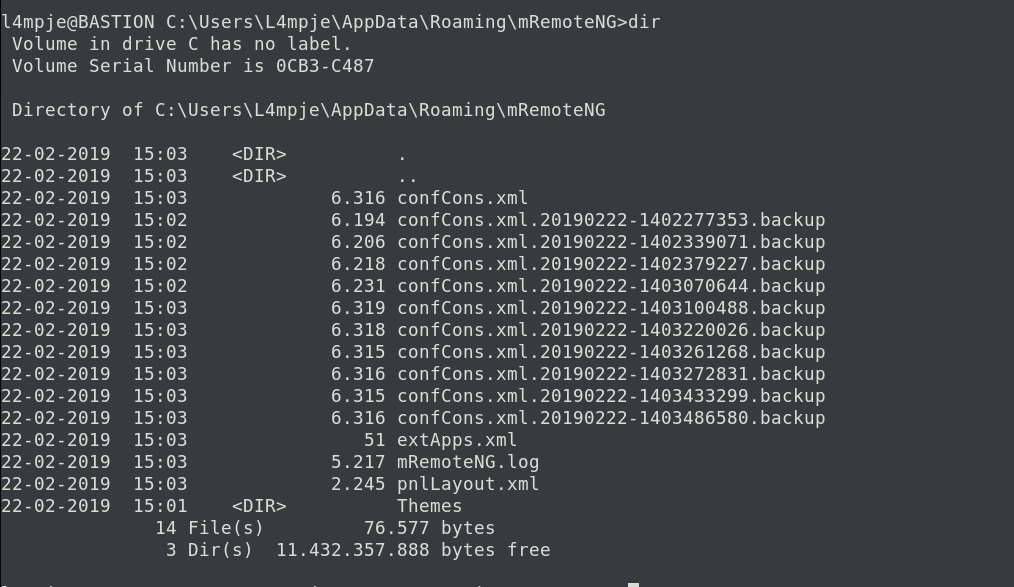Click the backup file ending in 1403433299
This screenshot has height=587, width=1014.
611,396
